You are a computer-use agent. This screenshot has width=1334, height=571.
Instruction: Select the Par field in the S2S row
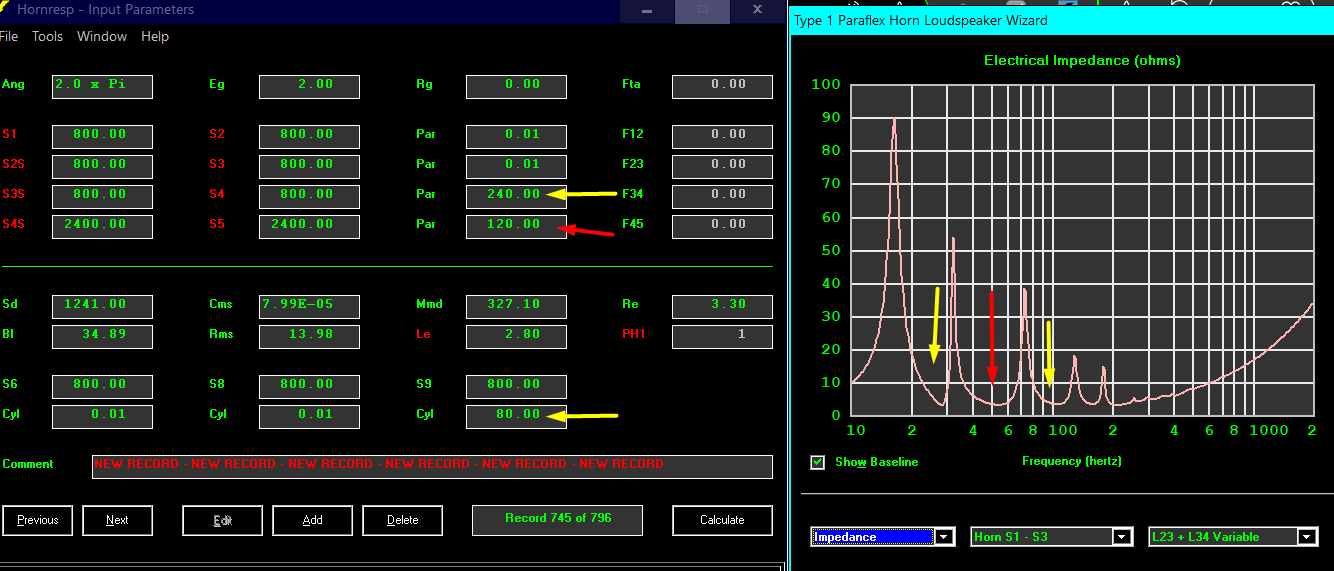(x=516, y=166)
